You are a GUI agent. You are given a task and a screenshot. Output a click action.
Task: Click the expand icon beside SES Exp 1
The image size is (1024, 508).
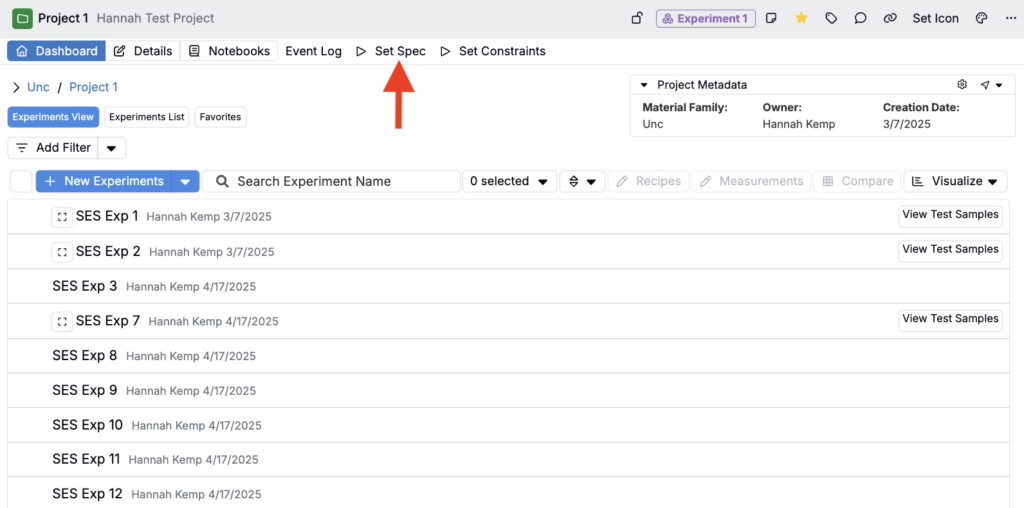point(62,217)
